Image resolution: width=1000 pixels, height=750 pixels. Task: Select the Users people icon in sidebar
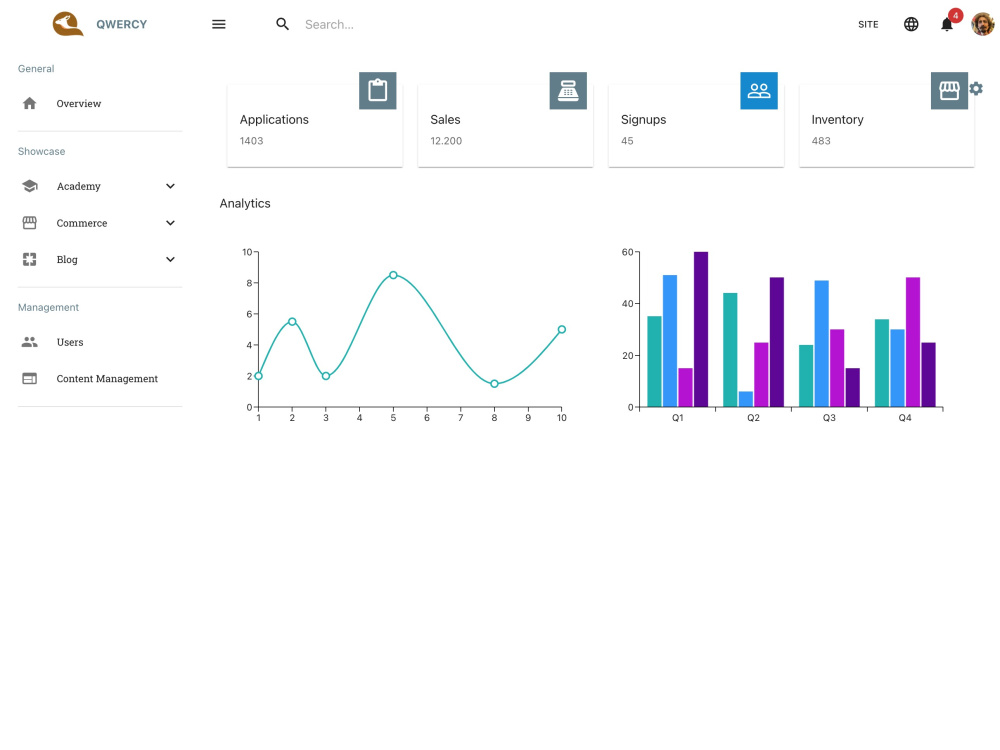coord(30,342)
